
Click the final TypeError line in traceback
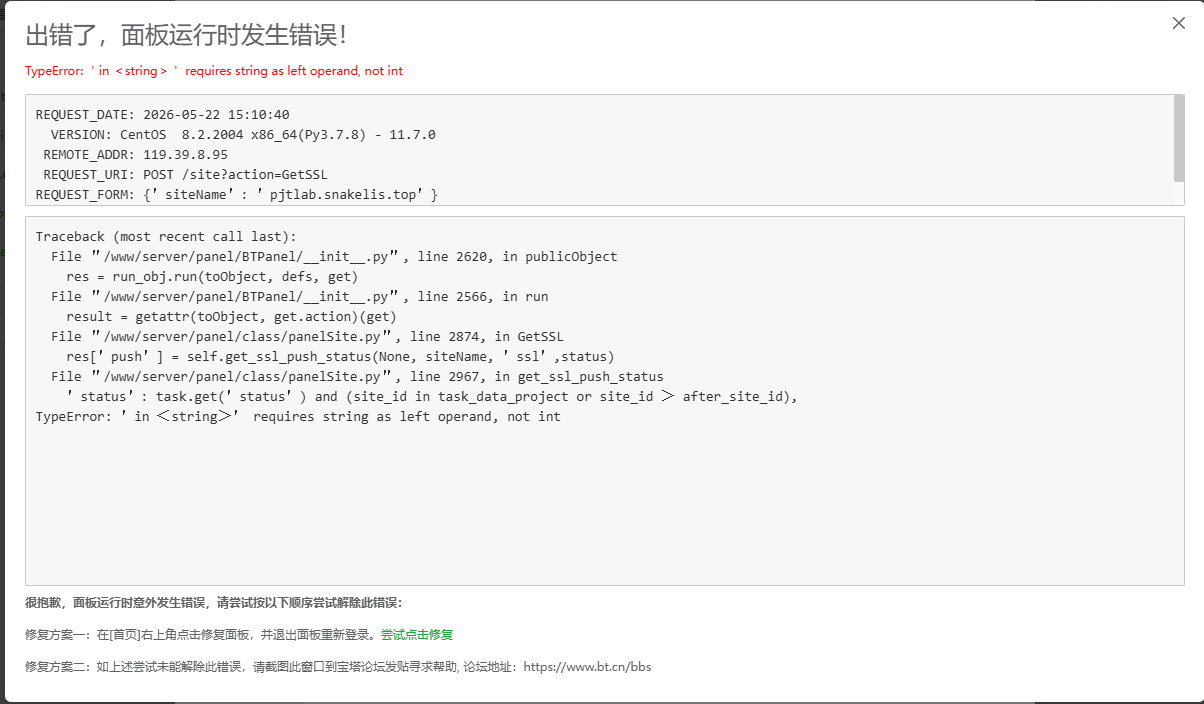298,417
